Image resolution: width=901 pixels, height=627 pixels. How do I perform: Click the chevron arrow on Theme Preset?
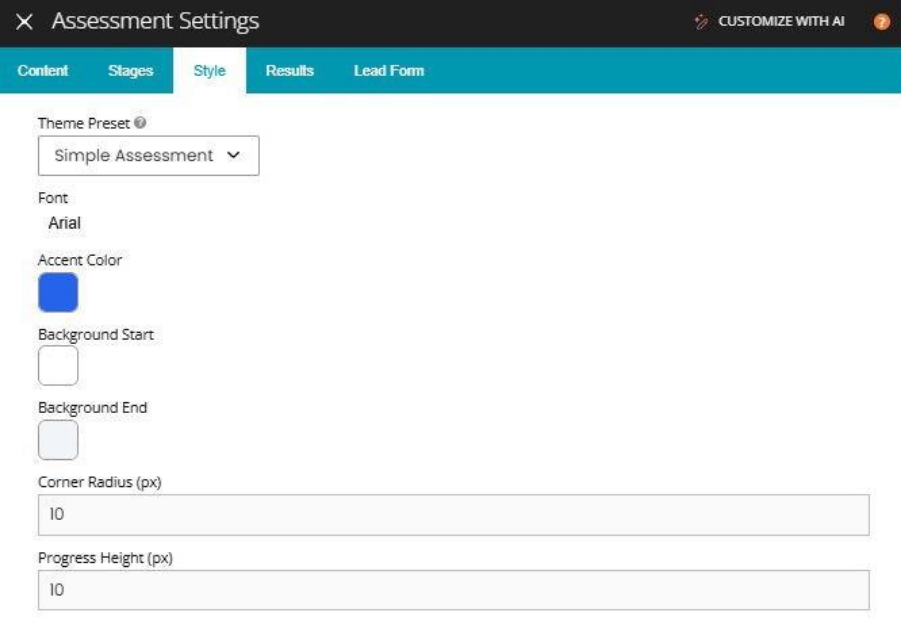[x=234, y=156]
